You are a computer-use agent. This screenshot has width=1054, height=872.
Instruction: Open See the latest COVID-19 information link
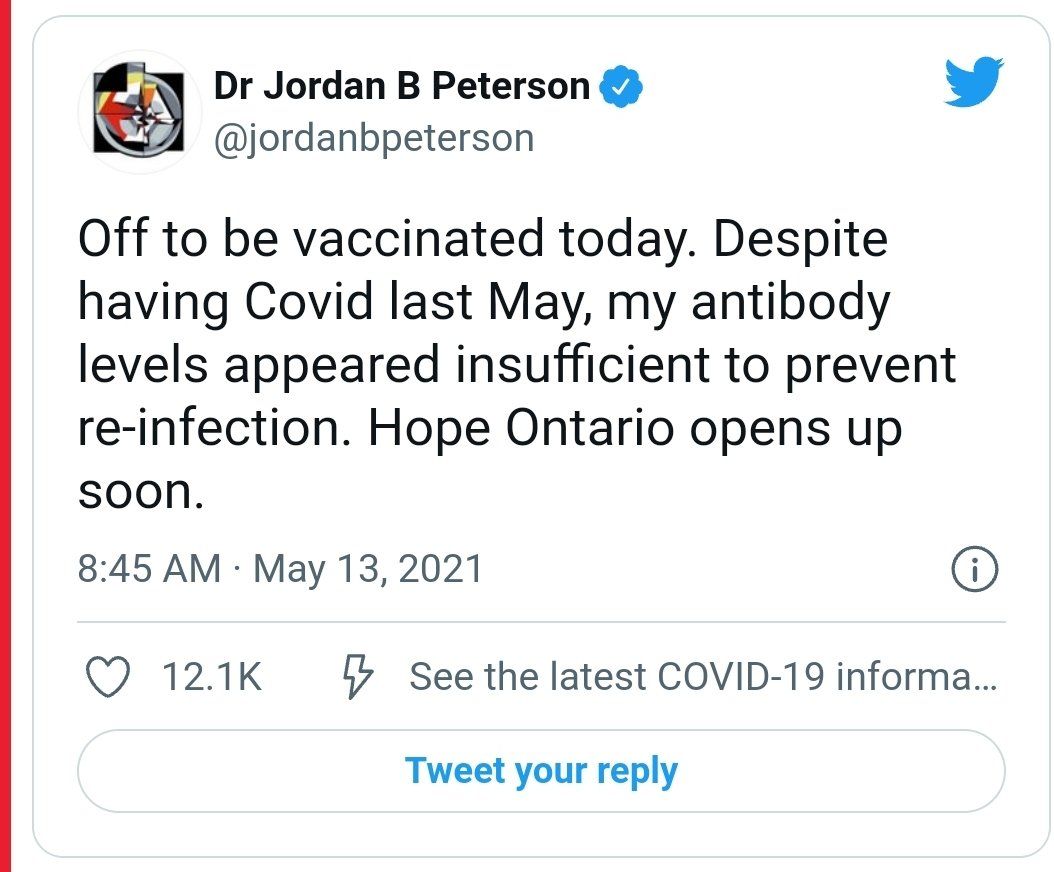pos(702,677)
